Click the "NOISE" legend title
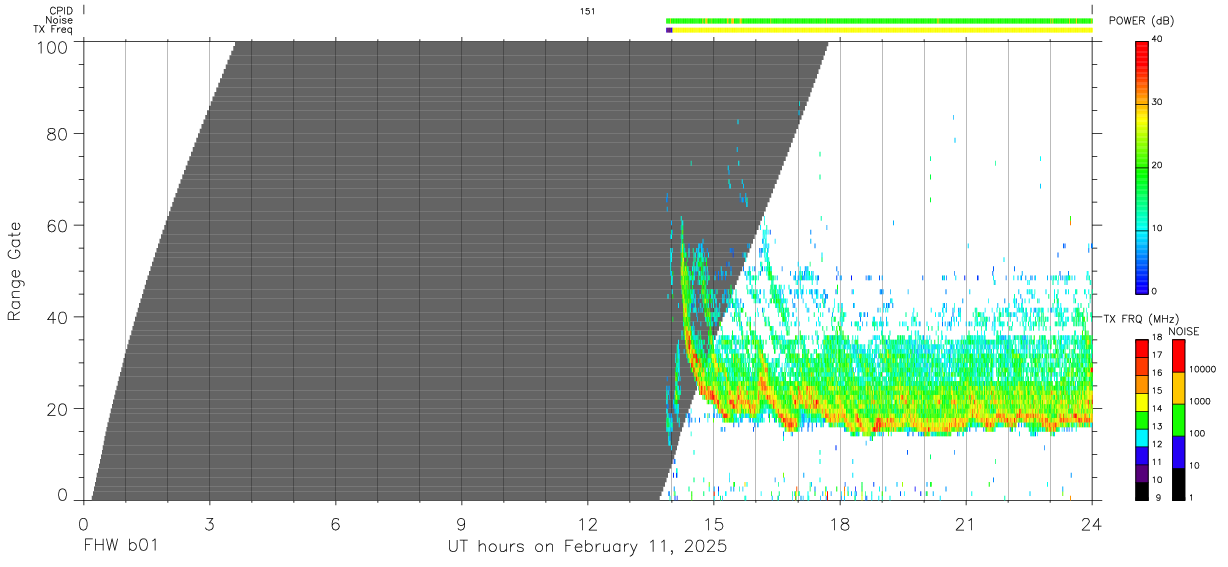 [x=1183, y=331]
